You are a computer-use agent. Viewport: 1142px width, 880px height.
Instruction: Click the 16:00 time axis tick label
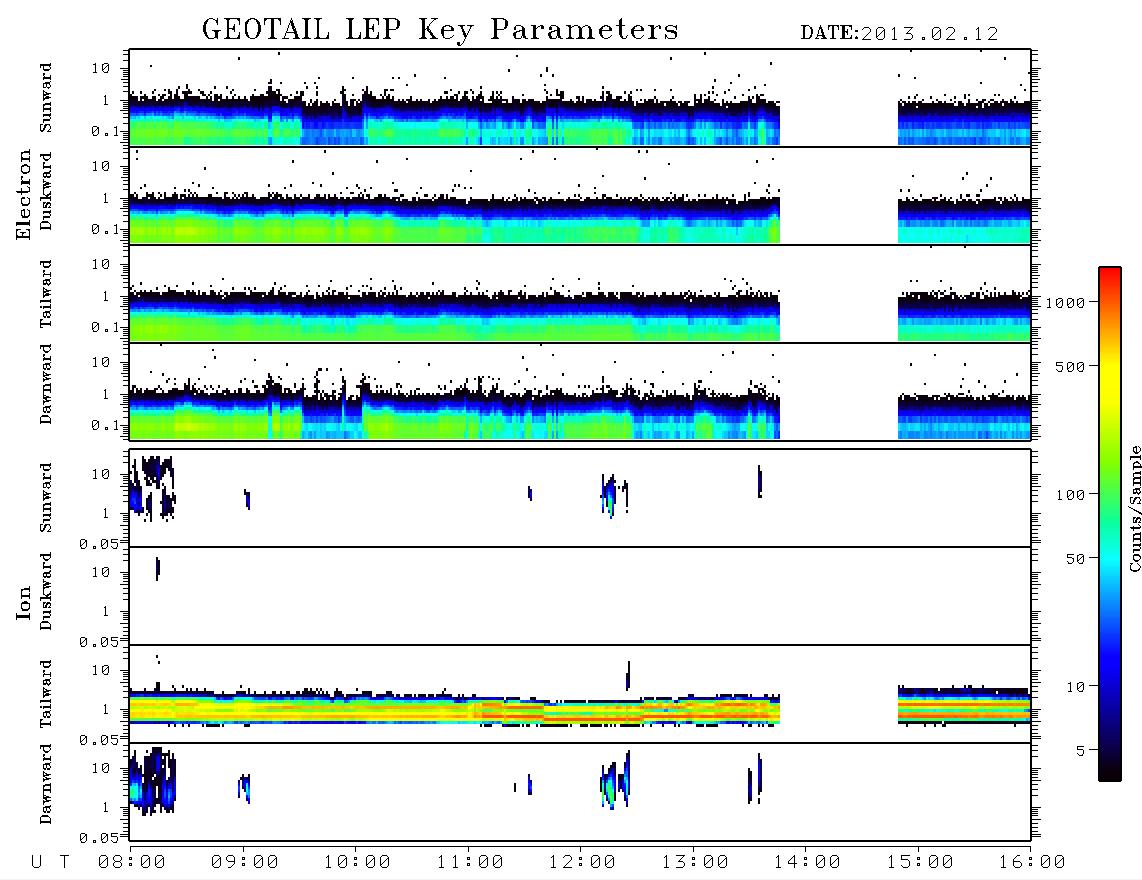tap(1032, 862)
